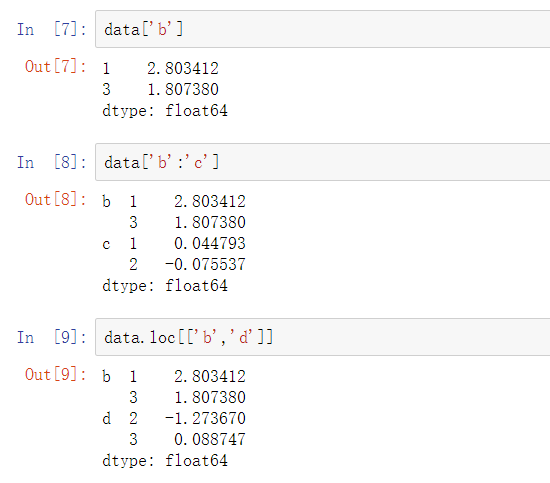Click value 0.088747 in Out[9]
This screenshot has width=550, height=483.
[210, 440]
